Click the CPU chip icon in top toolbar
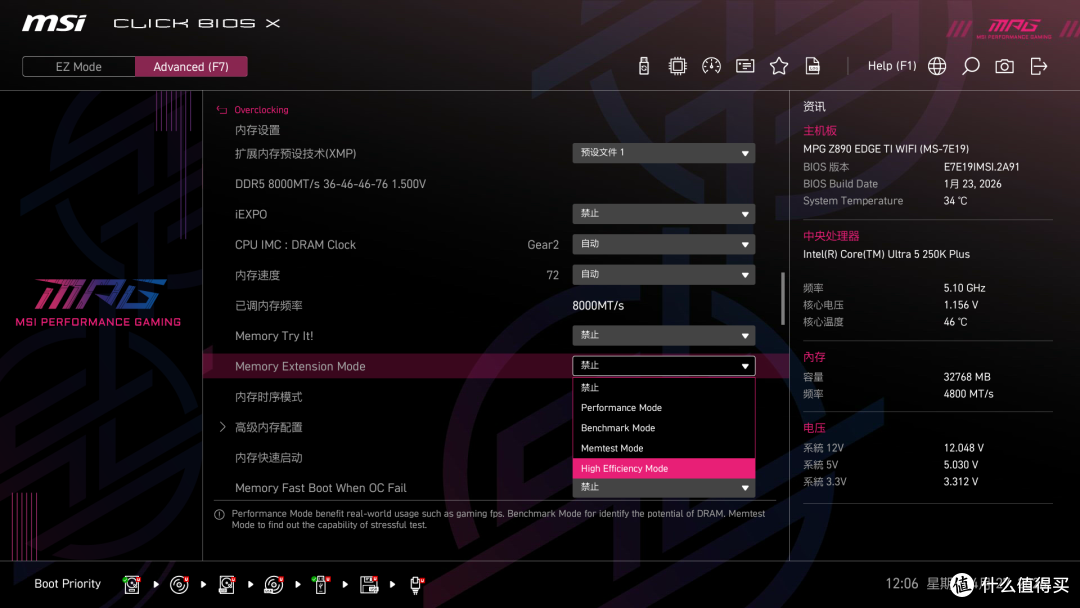This screenshot has width=1080, height=608. point(677,66)
